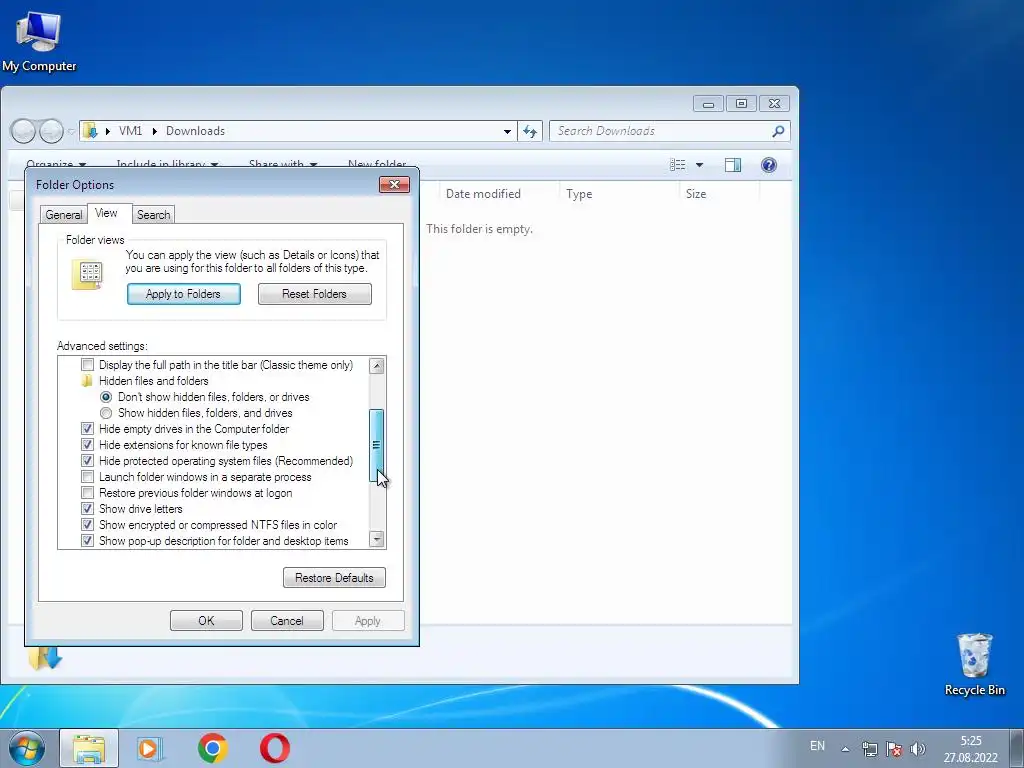The width and height of the screenshot is (1024, 768).
Task: Click the Action Center flag tray icon
Action: pyautogui.click(x=894, y=748)
